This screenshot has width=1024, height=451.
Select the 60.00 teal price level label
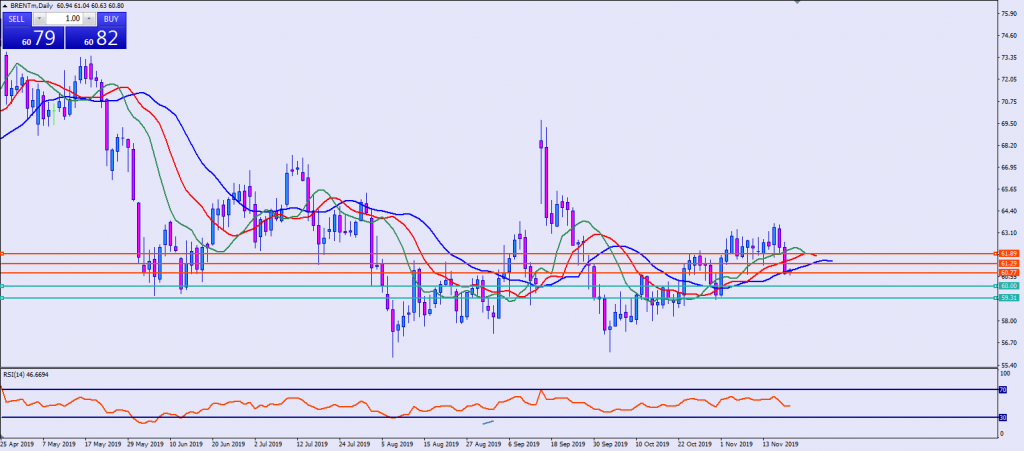[1007, 286]
